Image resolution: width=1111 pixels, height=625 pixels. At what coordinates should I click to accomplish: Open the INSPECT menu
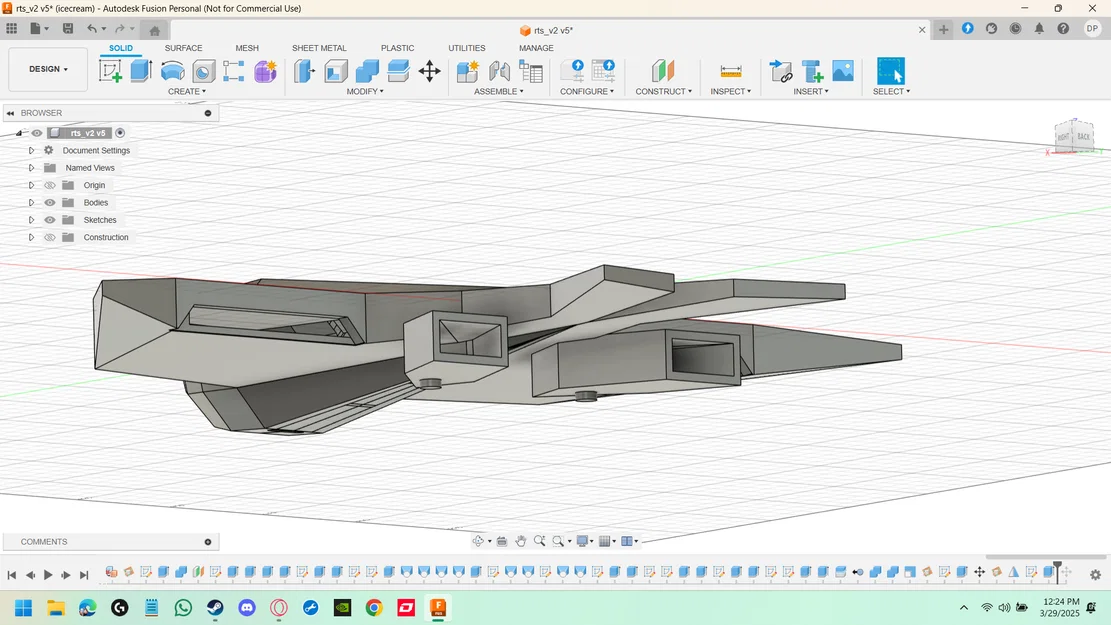(731, 91)
